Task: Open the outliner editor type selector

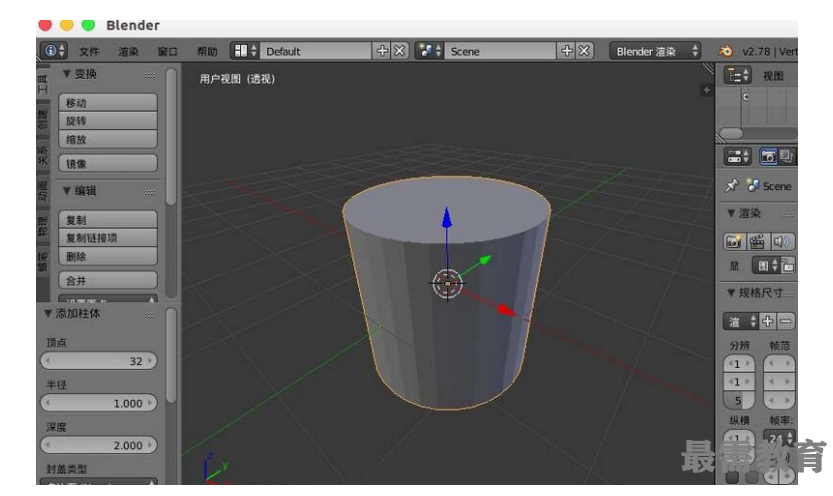Action: tap(737, 75)
